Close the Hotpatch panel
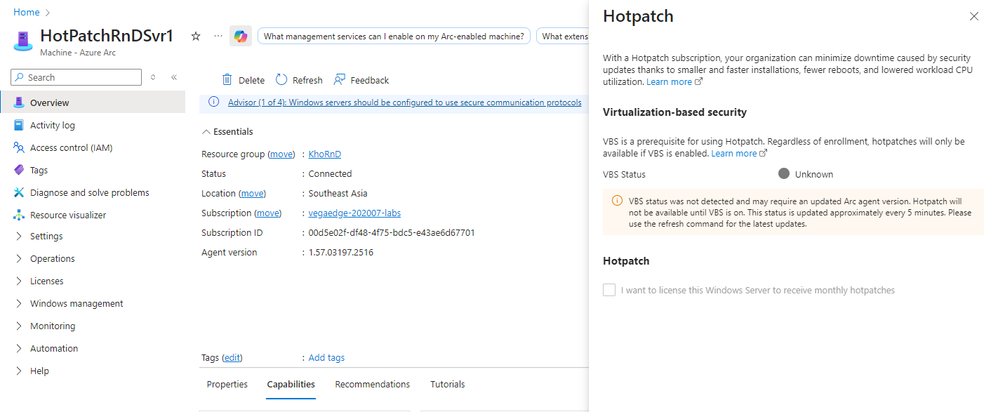Image resolution: width=998 pixels, height=412 pixels. [974, 17]
